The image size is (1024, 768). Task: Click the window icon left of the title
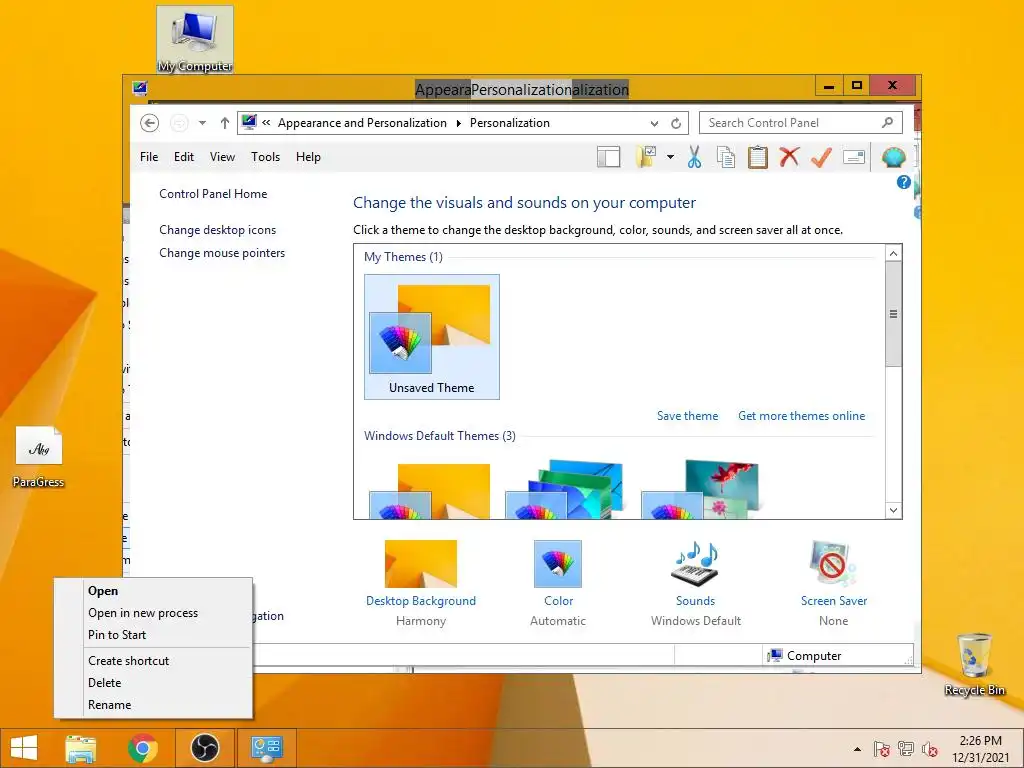[x=139, y=88]
